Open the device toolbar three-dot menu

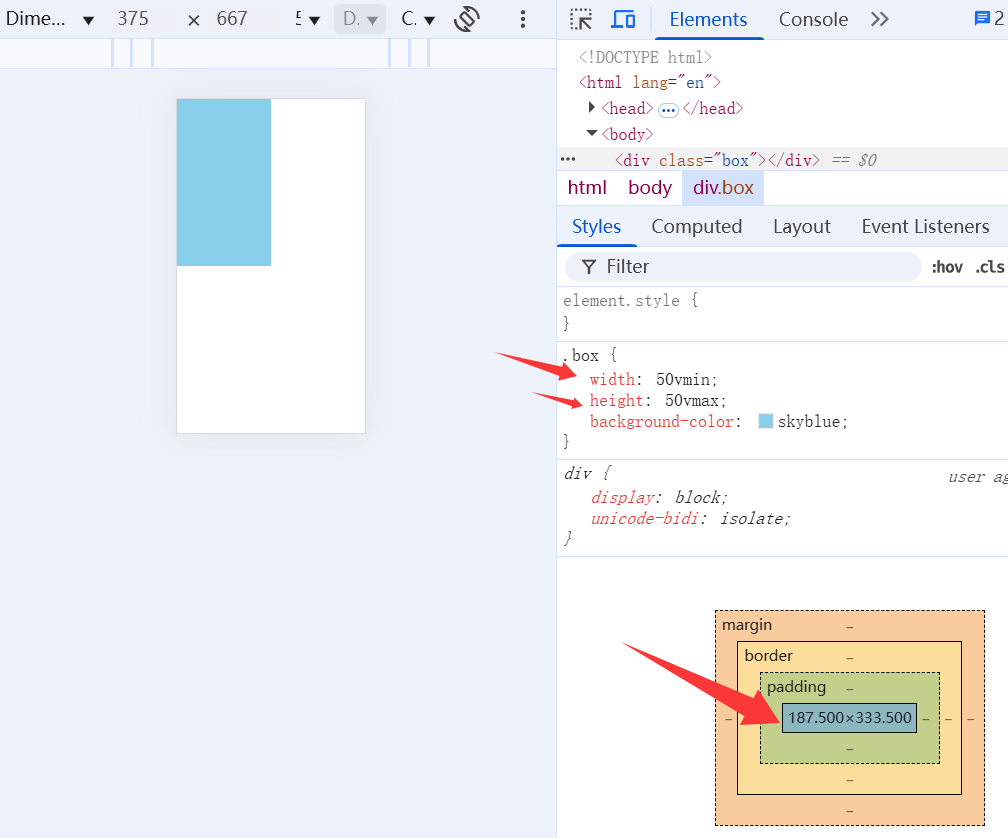tap(522, 19)
